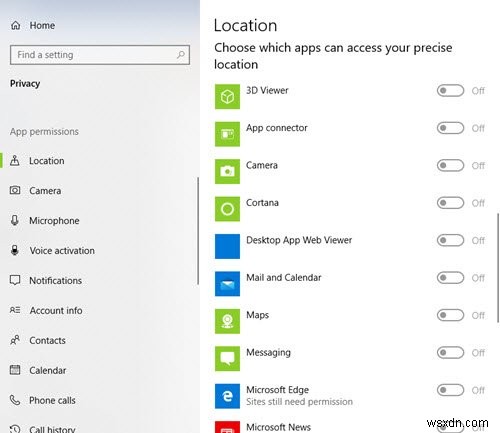Image resolution: width=500 pixels, height=433 pixels.
Task: Click the Phone calls sidebar icon
Action: click(x=15, y=400)
